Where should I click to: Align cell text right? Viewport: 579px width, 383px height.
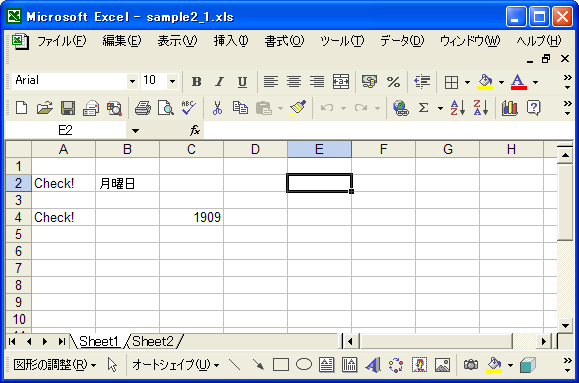tap(317, 82)
